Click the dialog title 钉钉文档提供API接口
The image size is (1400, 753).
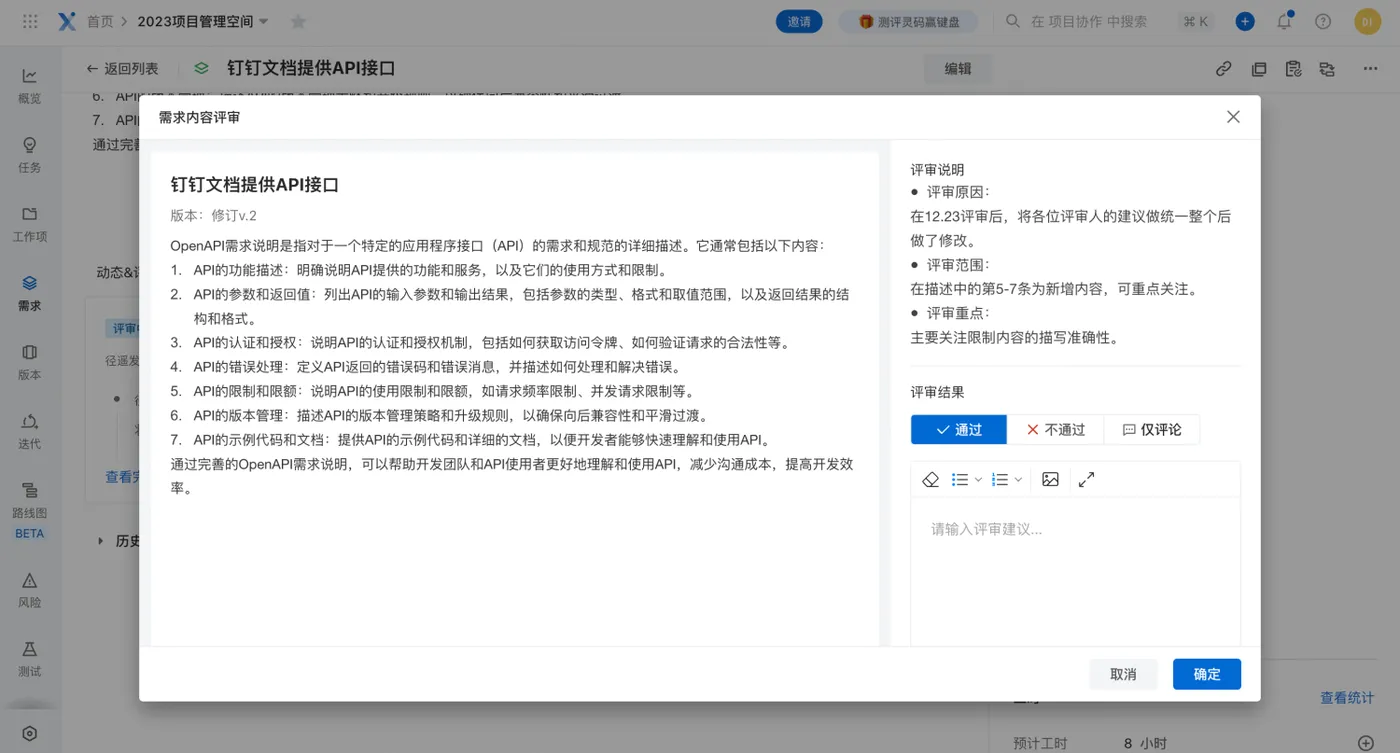coord(255,185)
